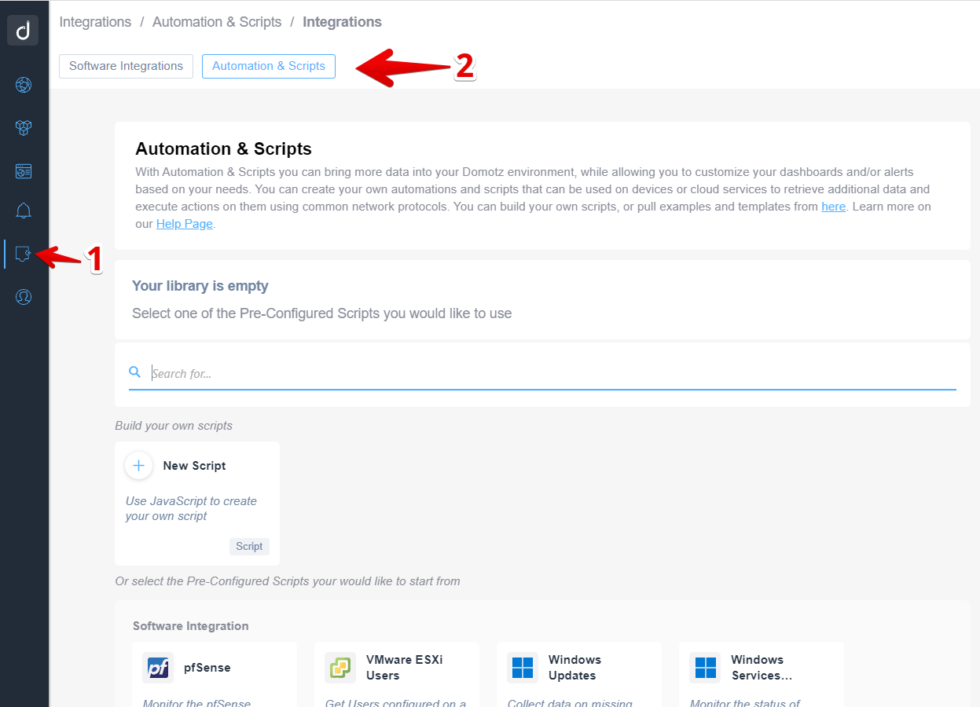The width and height of the screenshot is (980, 707).
Task: Open the support person icon at sidebar bottom
Action: (23, 296)
